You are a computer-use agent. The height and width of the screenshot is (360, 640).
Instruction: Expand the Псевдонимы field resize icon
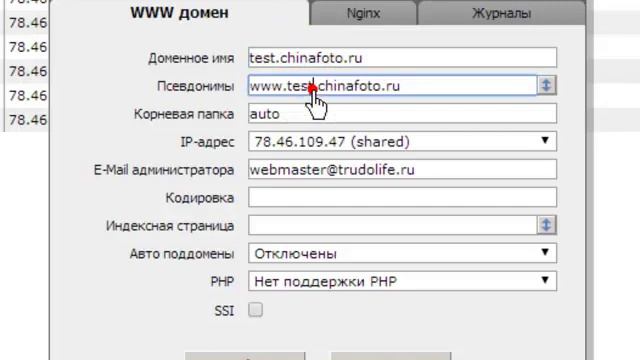point(547,85)
